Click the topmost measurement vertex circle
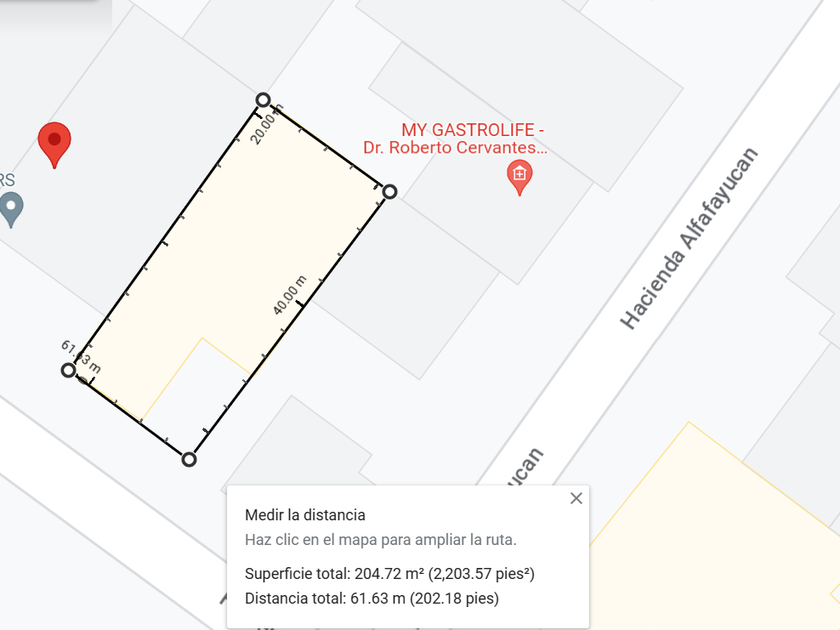This screenshot has height=630, width=840. pos(263,99)
